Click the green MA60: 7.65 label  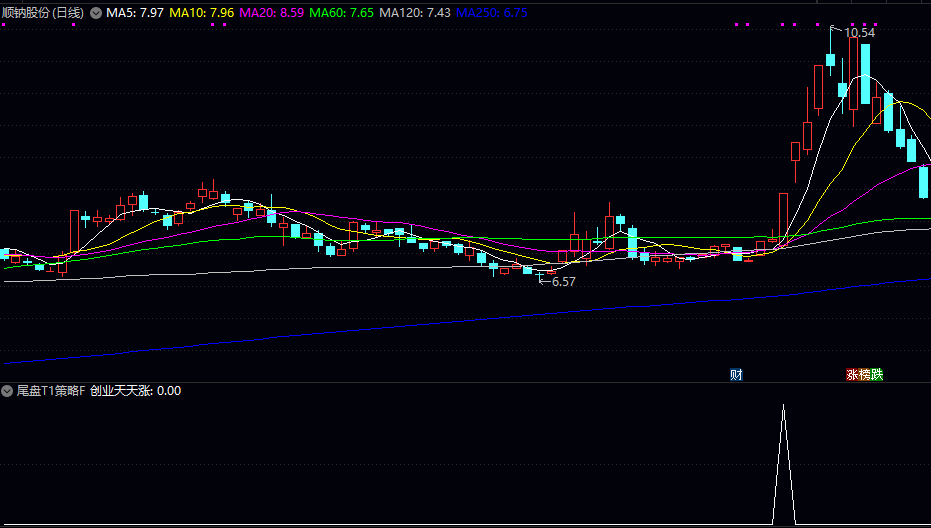click(342, 13)
